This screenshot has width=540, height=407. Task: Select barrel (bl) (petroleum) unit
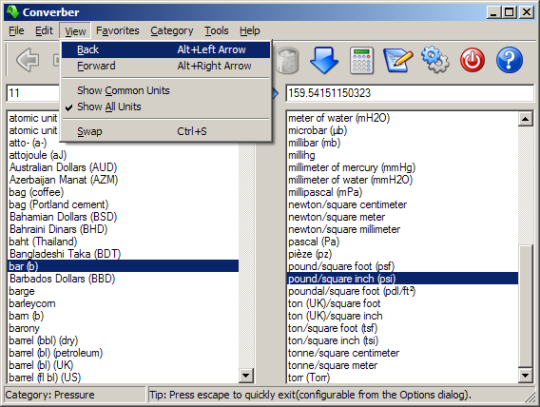[123, 353]
